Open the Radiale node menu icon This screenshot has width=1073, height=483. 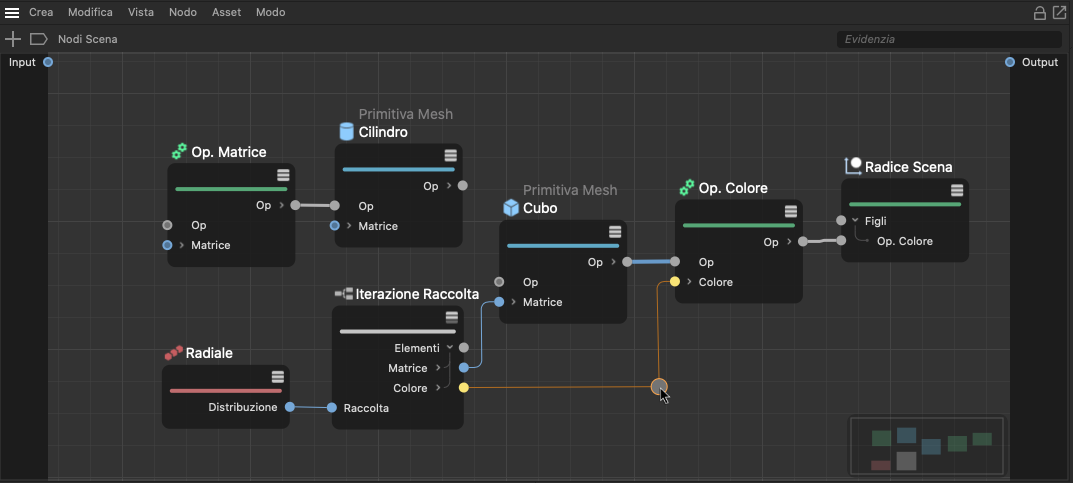(x=277, y=376)
